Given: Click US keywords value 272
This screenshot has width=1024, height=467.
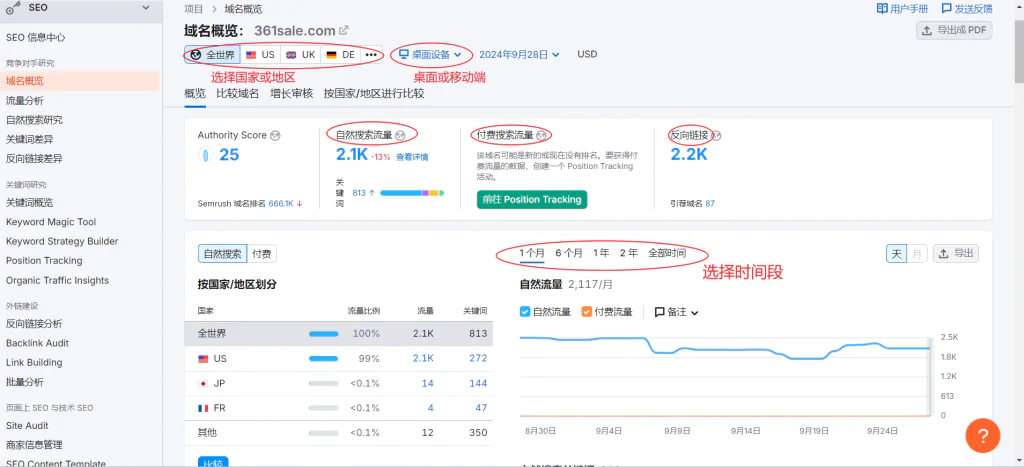Looking at the screenshot, I should click(x=478, y=359).
